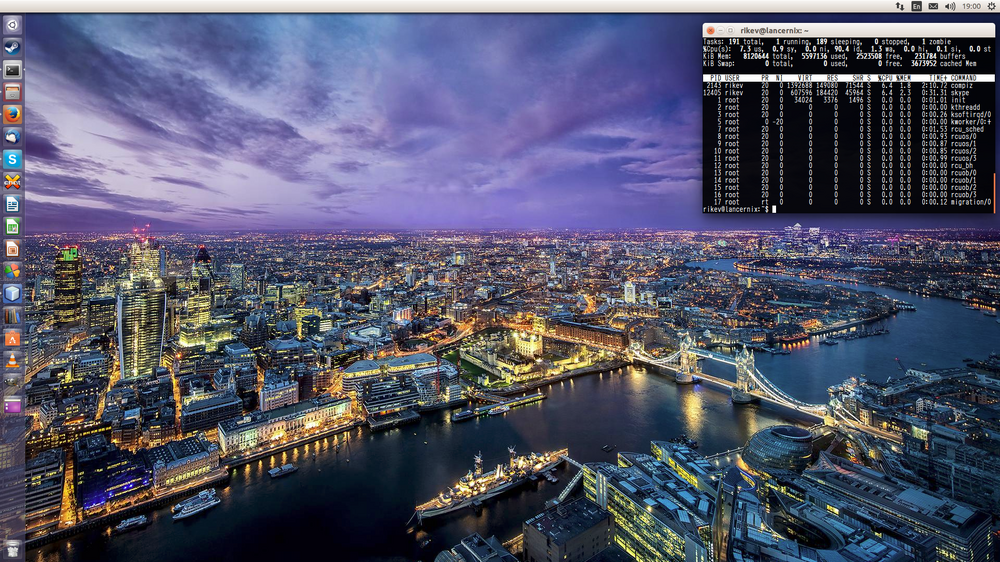Open Skype from the launcher
This screenshot has height=562, width=1000.
(x=12, y=159)
